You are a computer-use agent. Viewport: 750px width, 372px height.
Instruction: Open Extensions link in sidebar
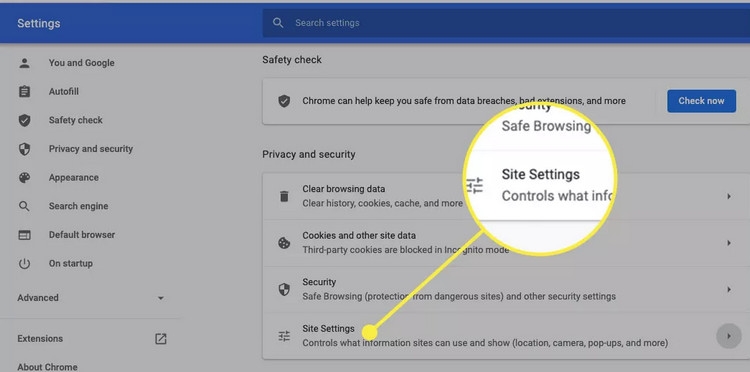40,339
